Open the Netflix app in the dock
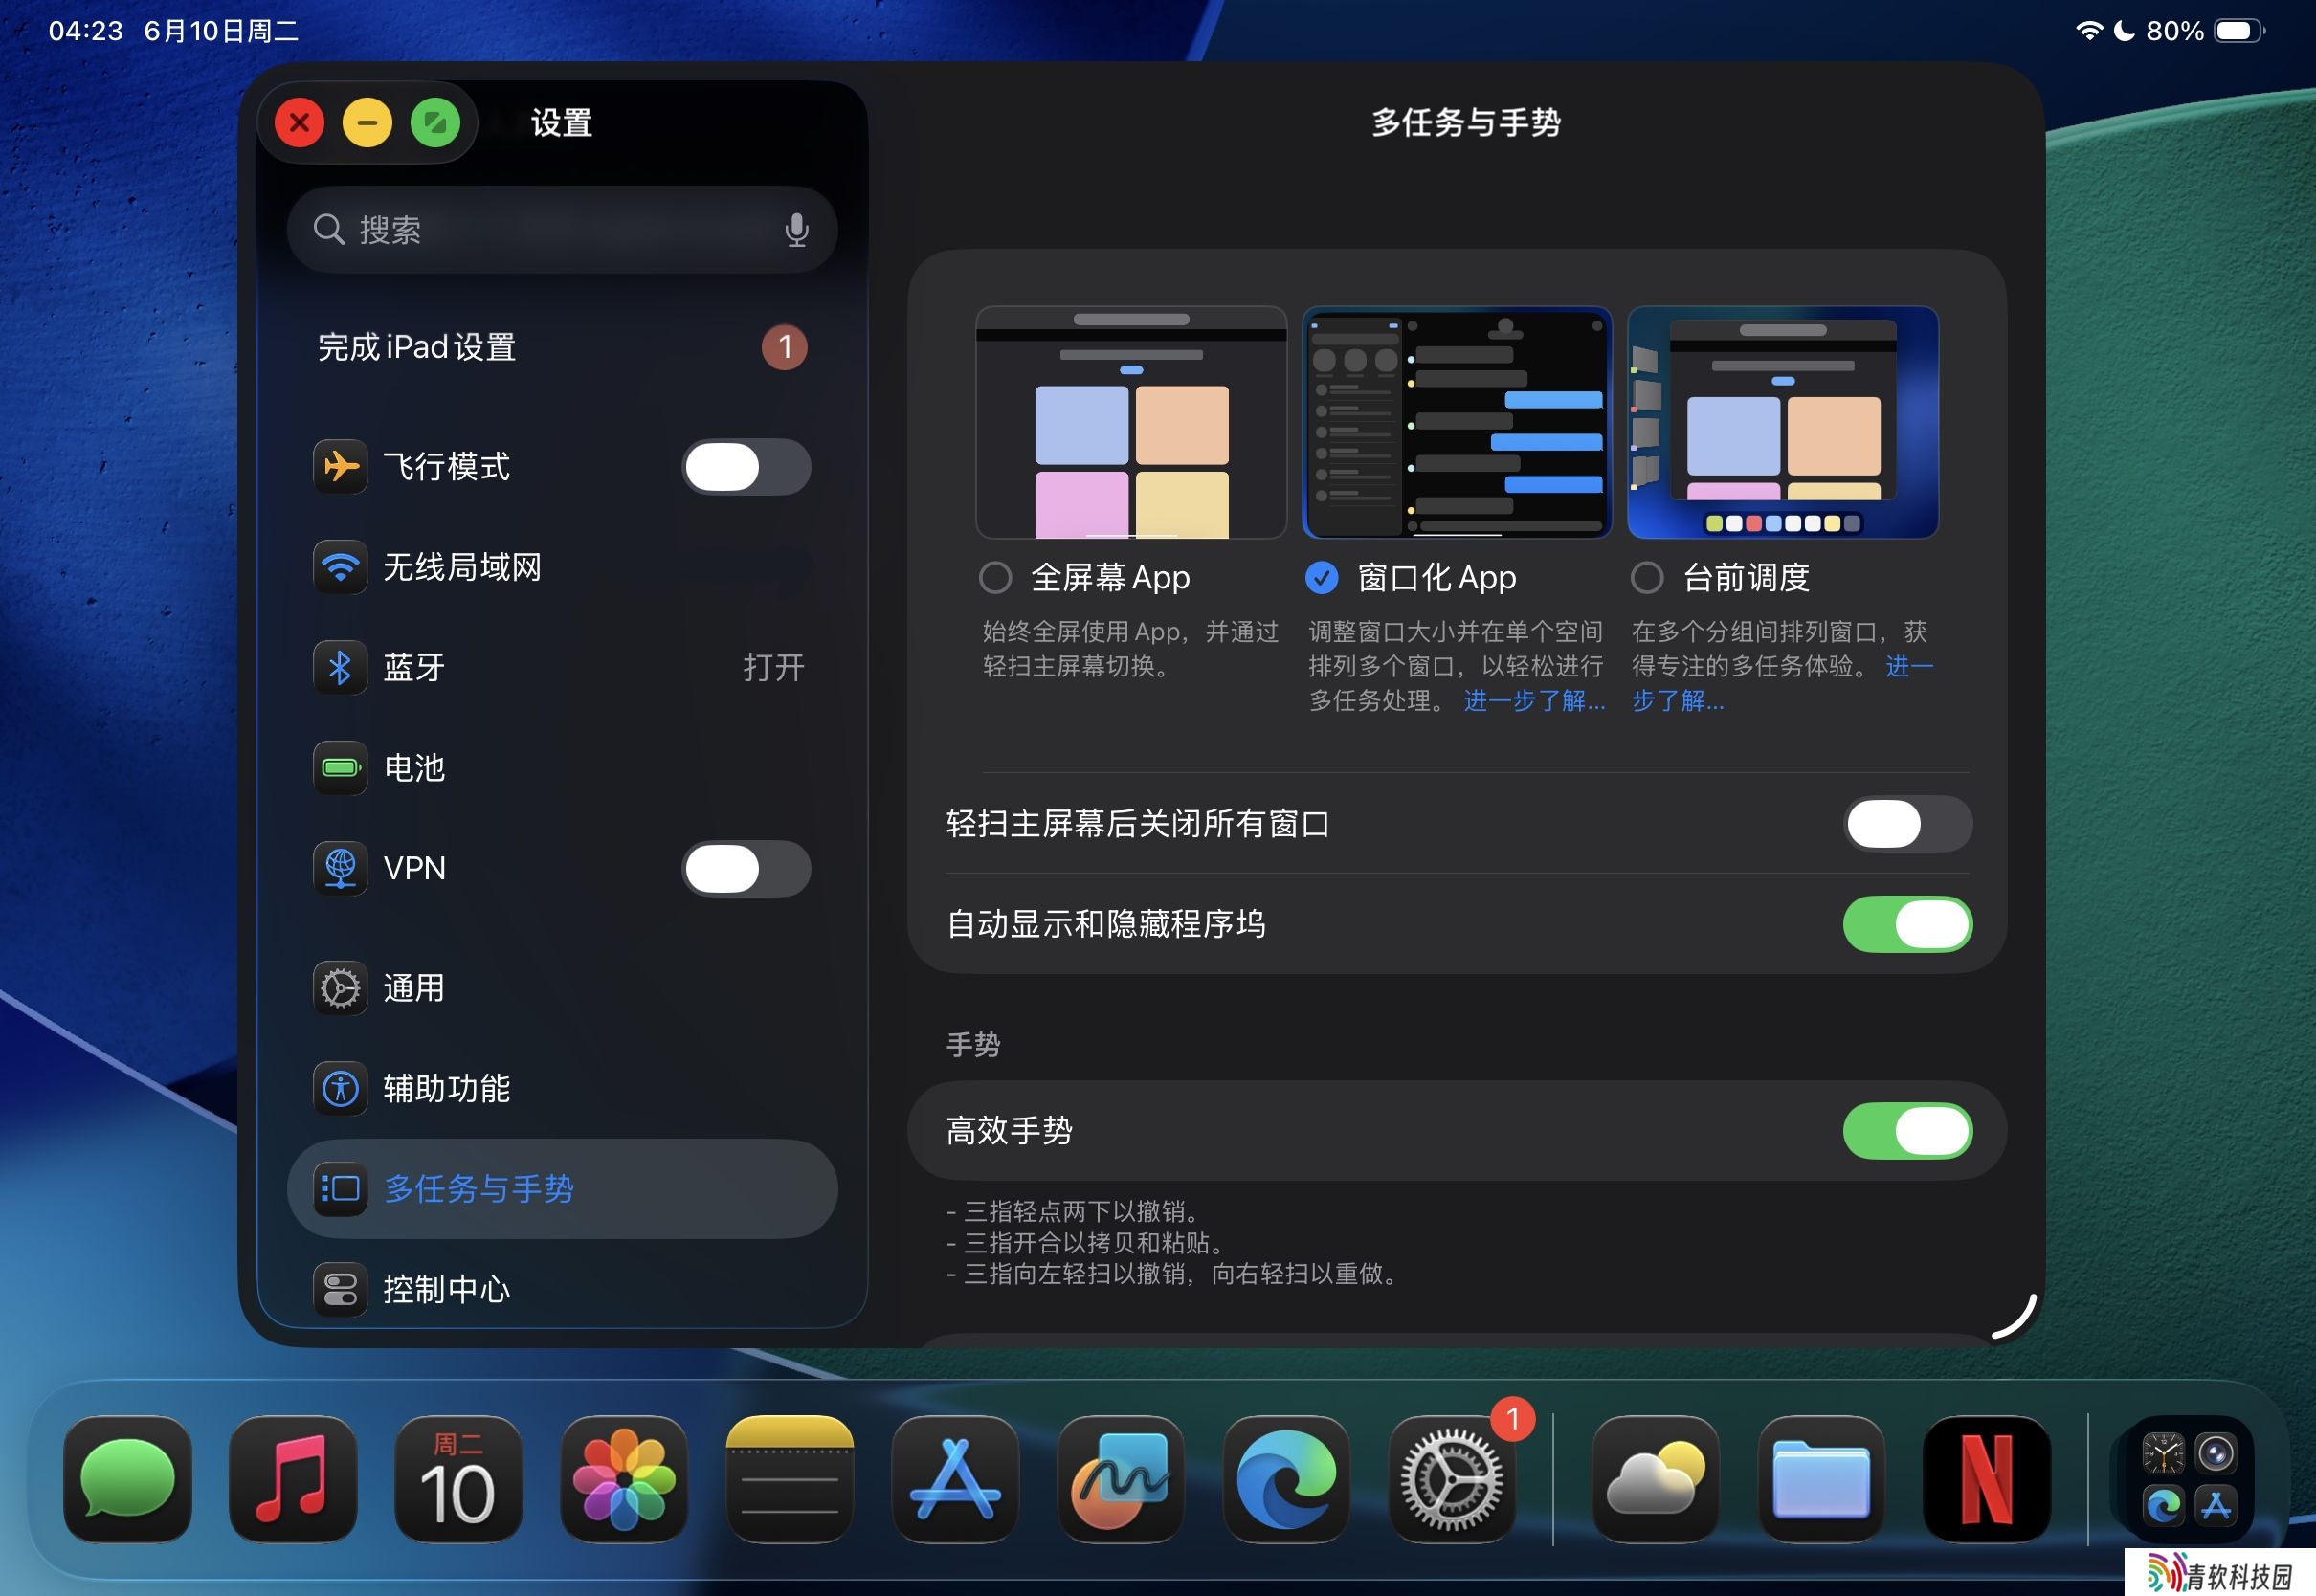This screenshot has width=2316, height=1596. [x=1986, y=1479]
